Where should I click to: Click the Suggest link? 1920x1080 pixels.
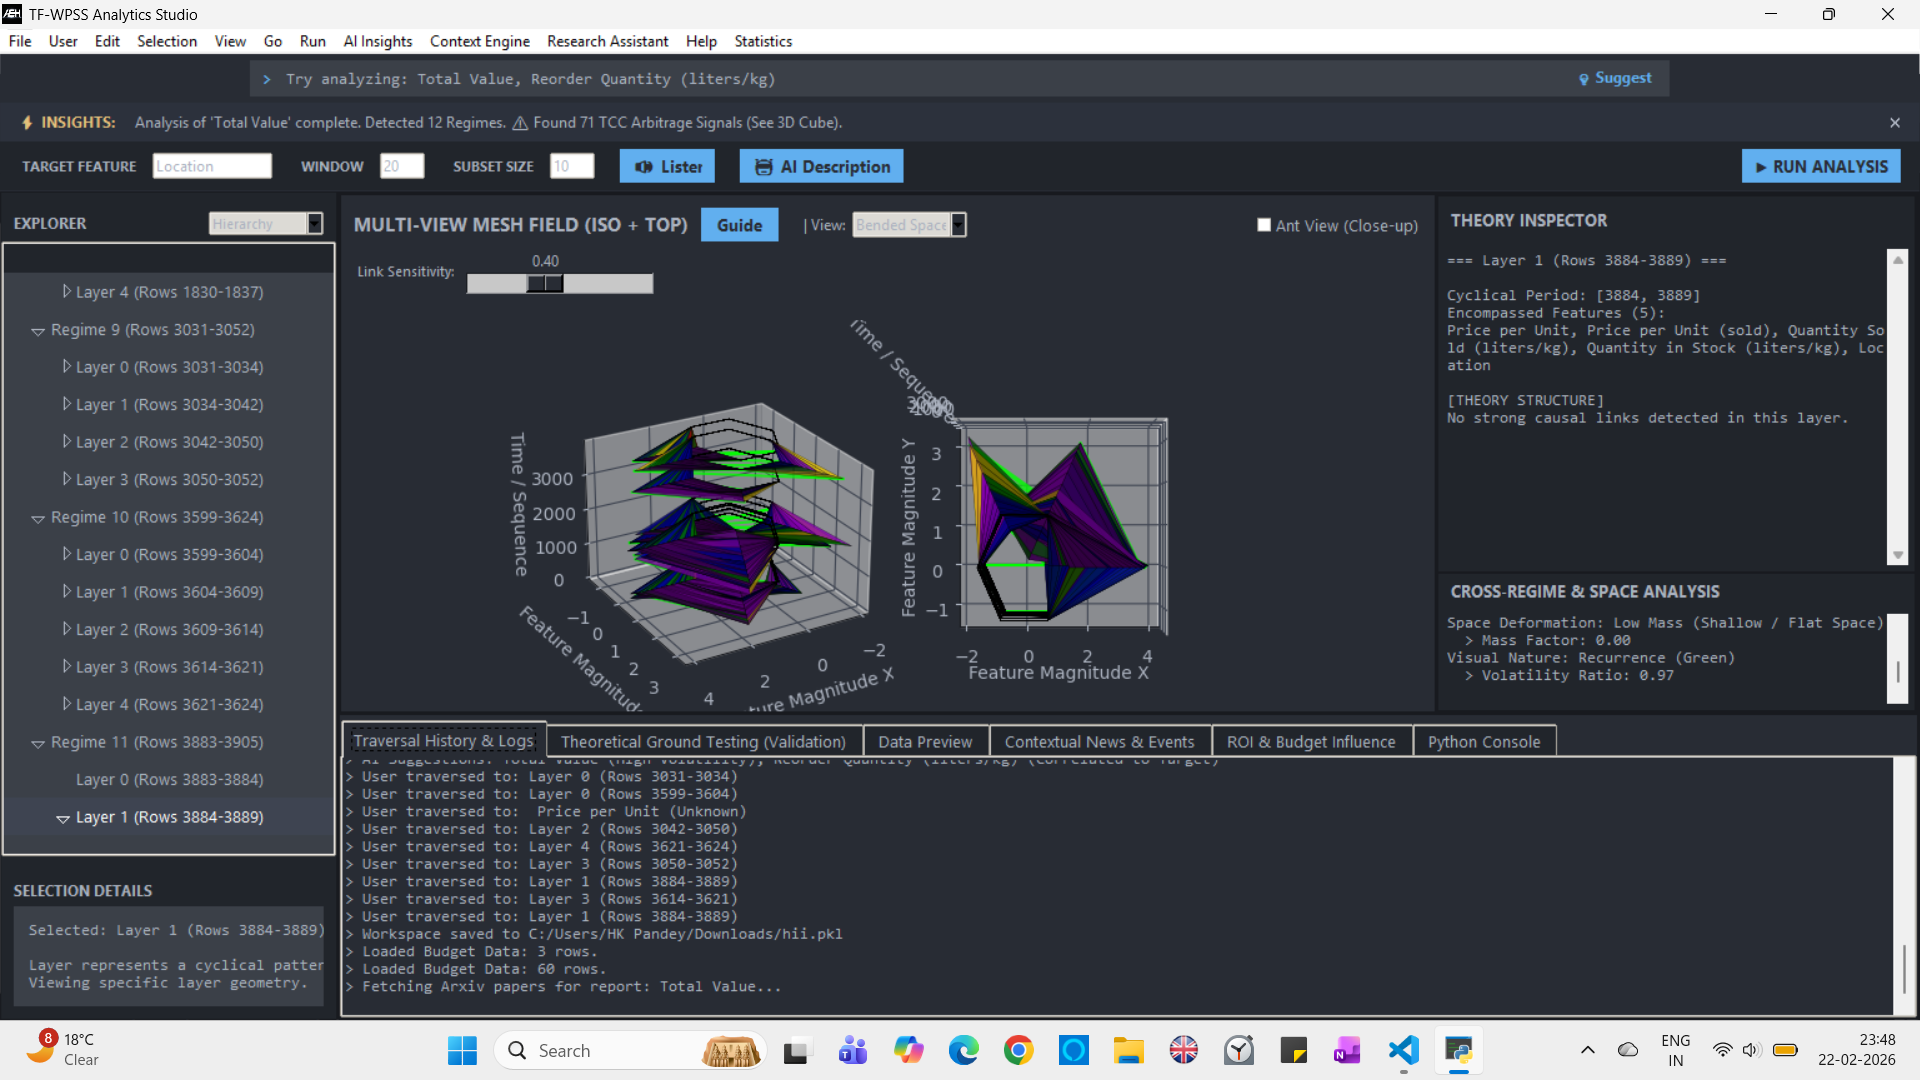(1623, 78)
